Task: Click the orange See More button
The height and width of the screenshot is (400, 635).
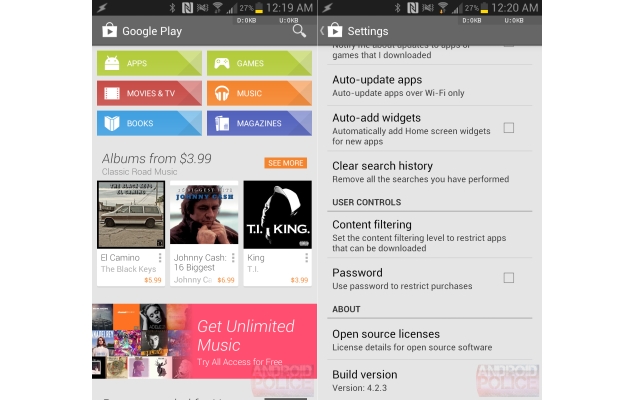Action: (286, 163)
